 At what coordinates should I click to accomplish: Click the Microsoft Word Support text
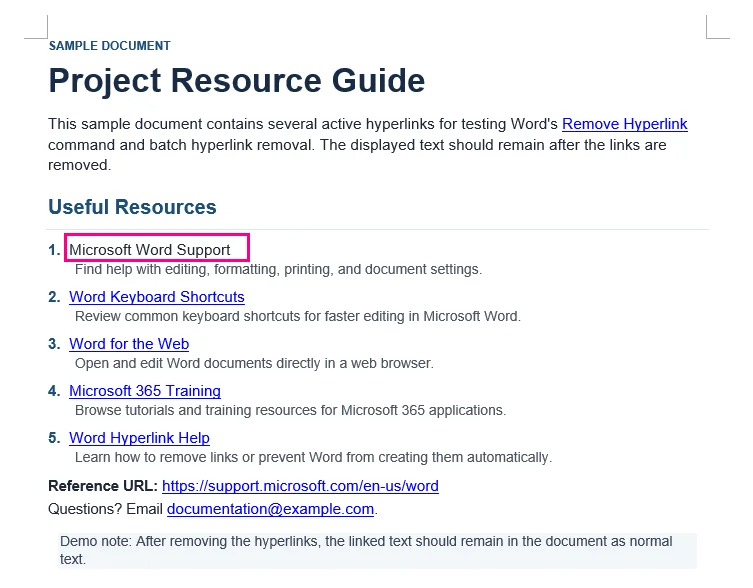[x=150, y=250]
